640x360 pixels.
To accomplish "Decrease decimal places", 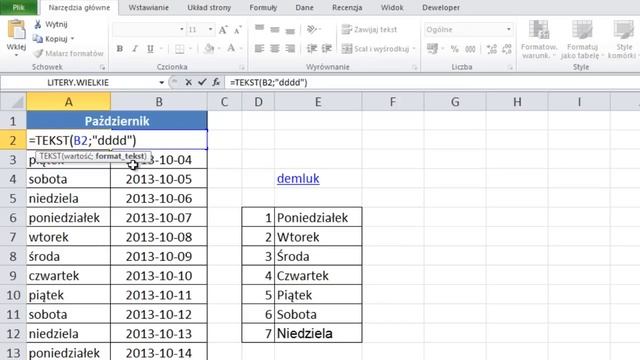I will [507, 49].
